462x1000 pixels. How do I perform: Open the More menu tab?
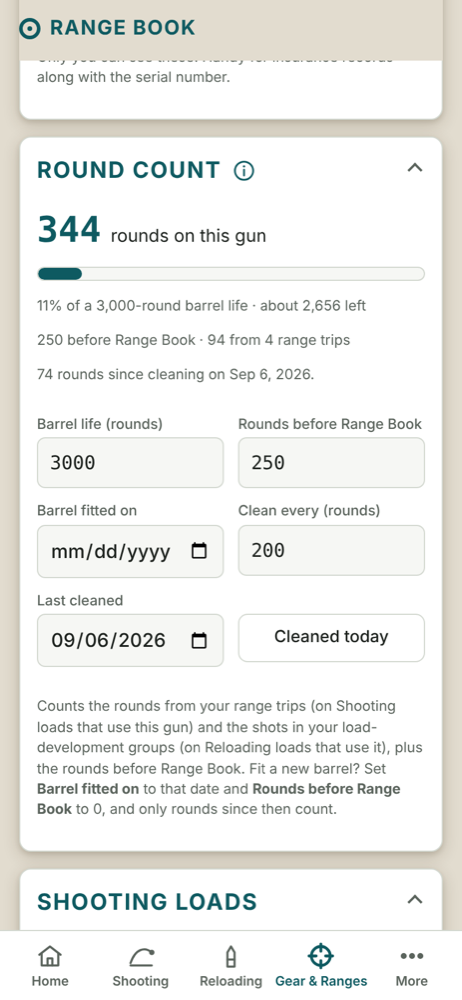[x=412, y=966]
